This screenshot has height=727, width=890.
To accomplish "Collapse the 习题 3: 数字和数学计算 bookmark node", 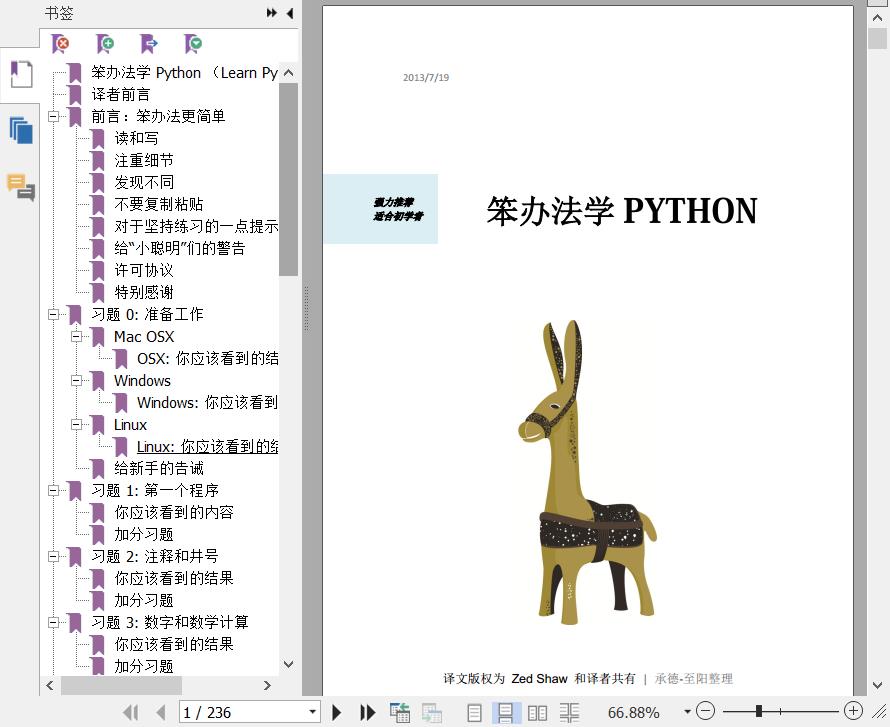I will pos(53,623).
